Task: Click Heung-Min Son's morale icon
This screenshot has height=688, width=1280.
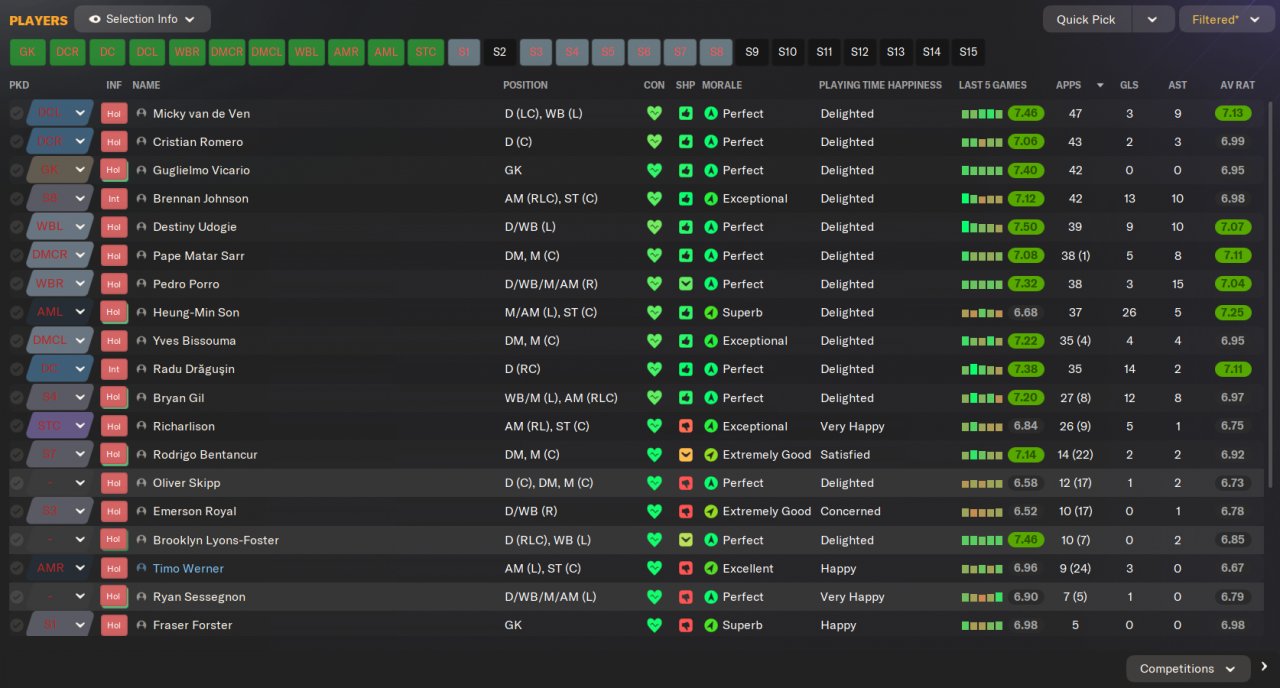Action: tap(711, 312)
